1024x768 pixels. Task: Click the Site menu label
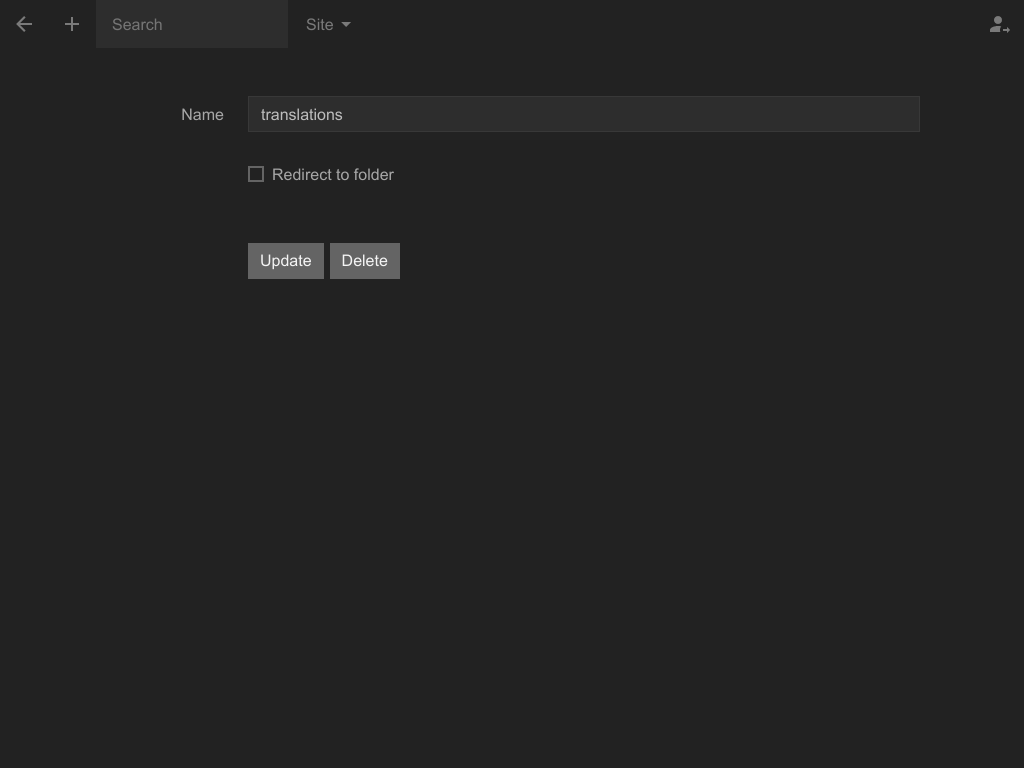click(x=319, y=24)
